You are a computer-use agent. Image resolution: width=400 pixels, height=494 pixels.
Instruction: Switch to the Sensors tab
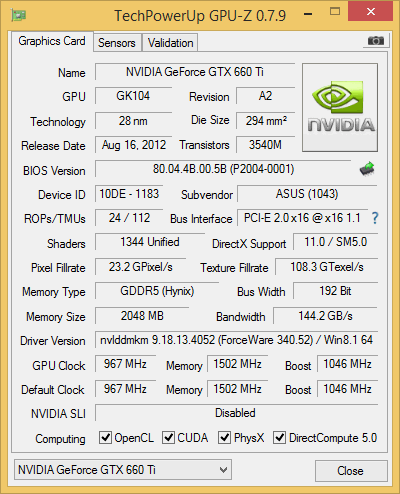pos(117,43)
